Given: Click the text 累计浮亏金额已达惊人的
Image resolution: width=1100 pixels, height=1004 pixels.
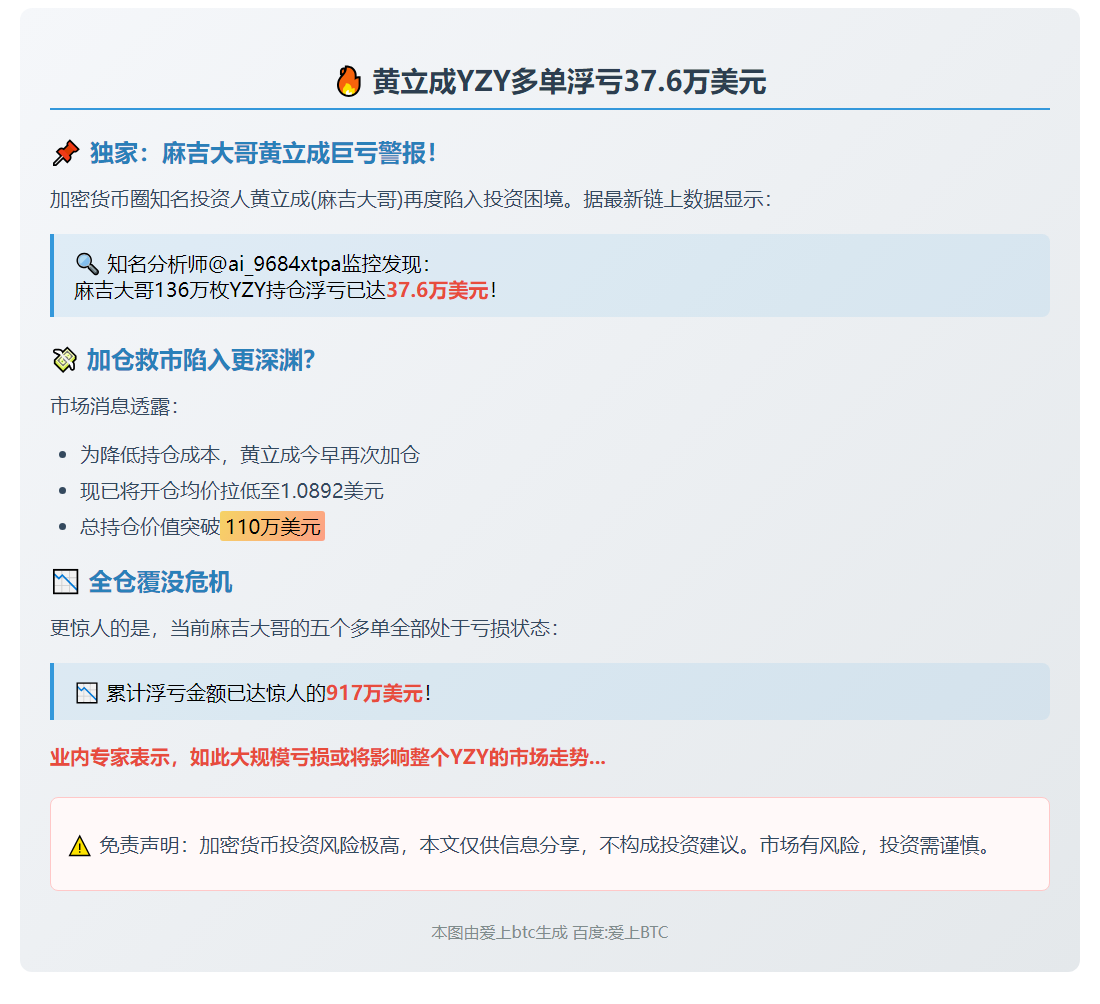Looking at the screenshot, I should tap(216, 693).
